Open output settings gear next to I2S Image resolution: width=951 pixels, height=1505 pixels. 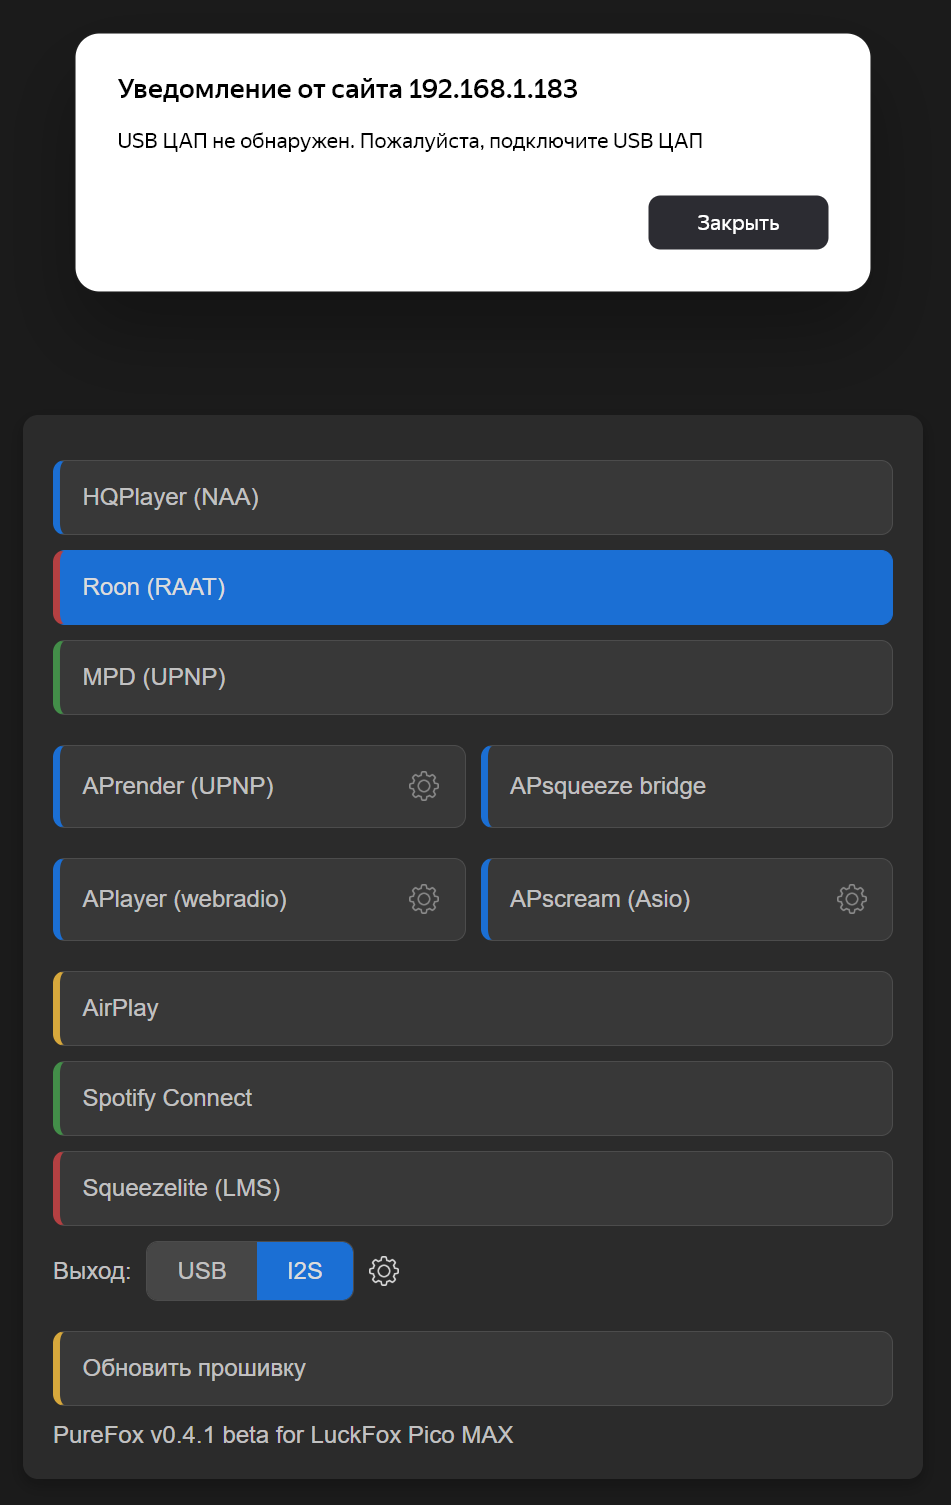pyautogui.click(x=384, y=1271)
